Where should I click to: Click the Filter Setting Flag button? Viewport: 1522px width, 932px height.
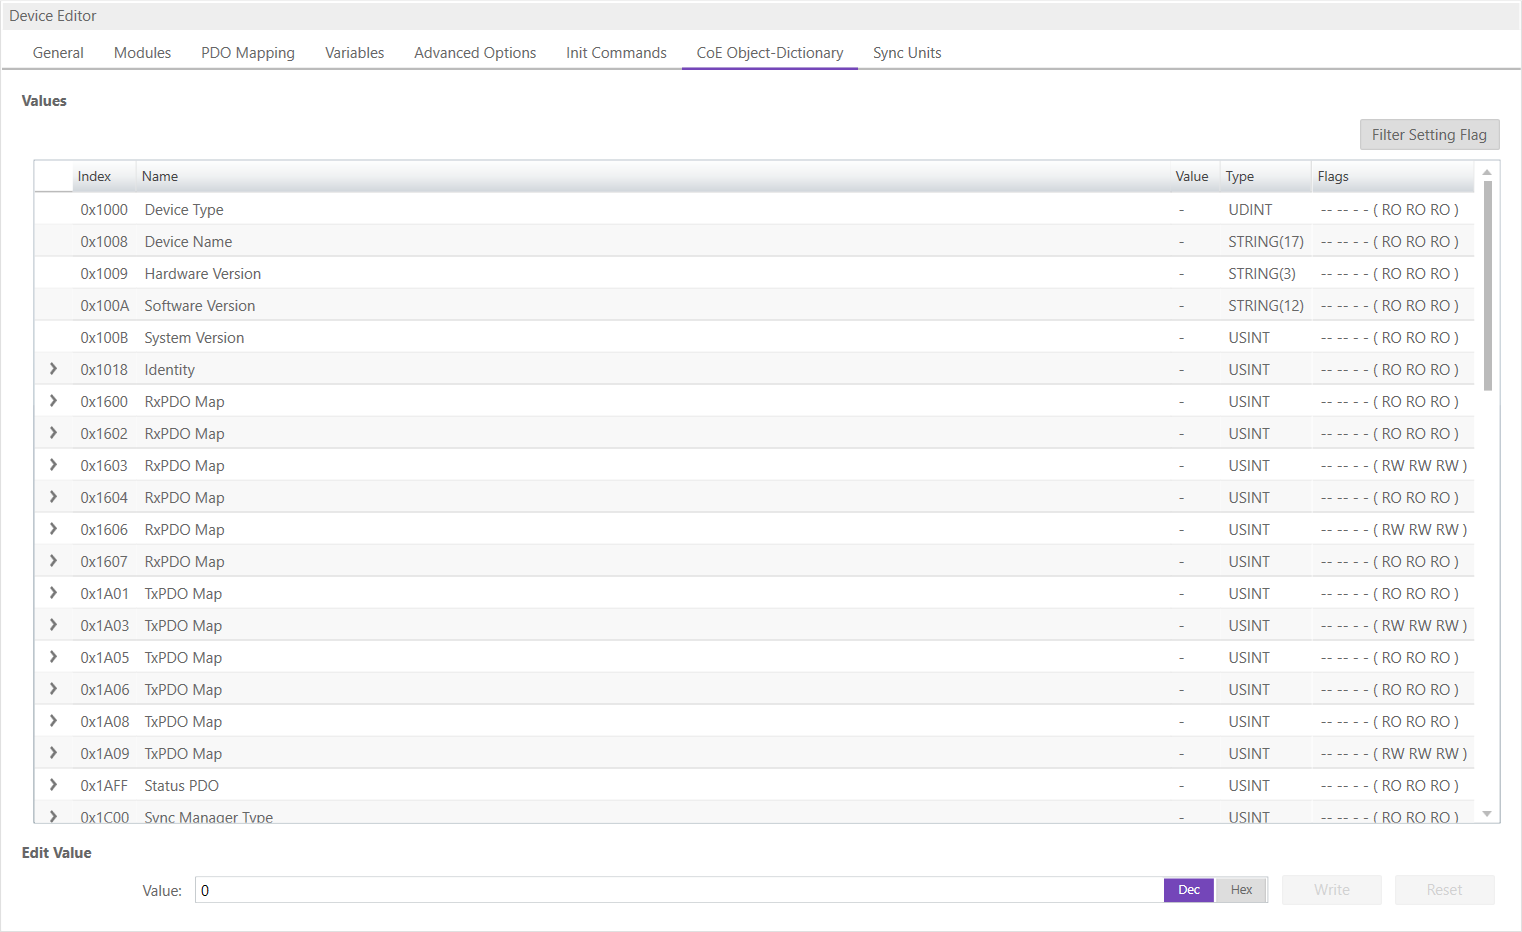click(1428, 135)
